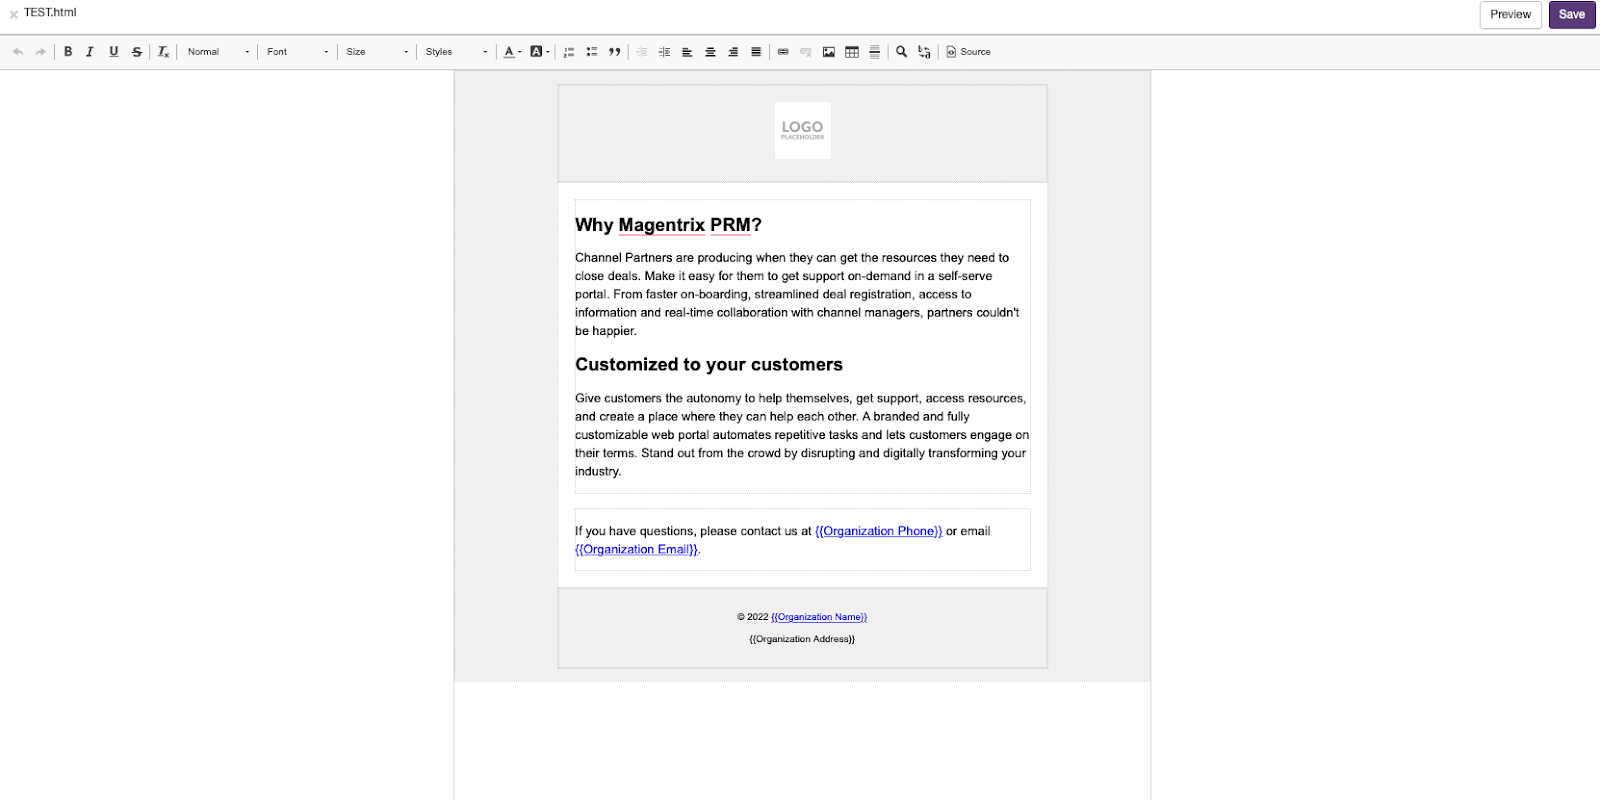This screenshot has width=1600, height=800.
Task: Open the Size dropdown
Action: (377, 52)
